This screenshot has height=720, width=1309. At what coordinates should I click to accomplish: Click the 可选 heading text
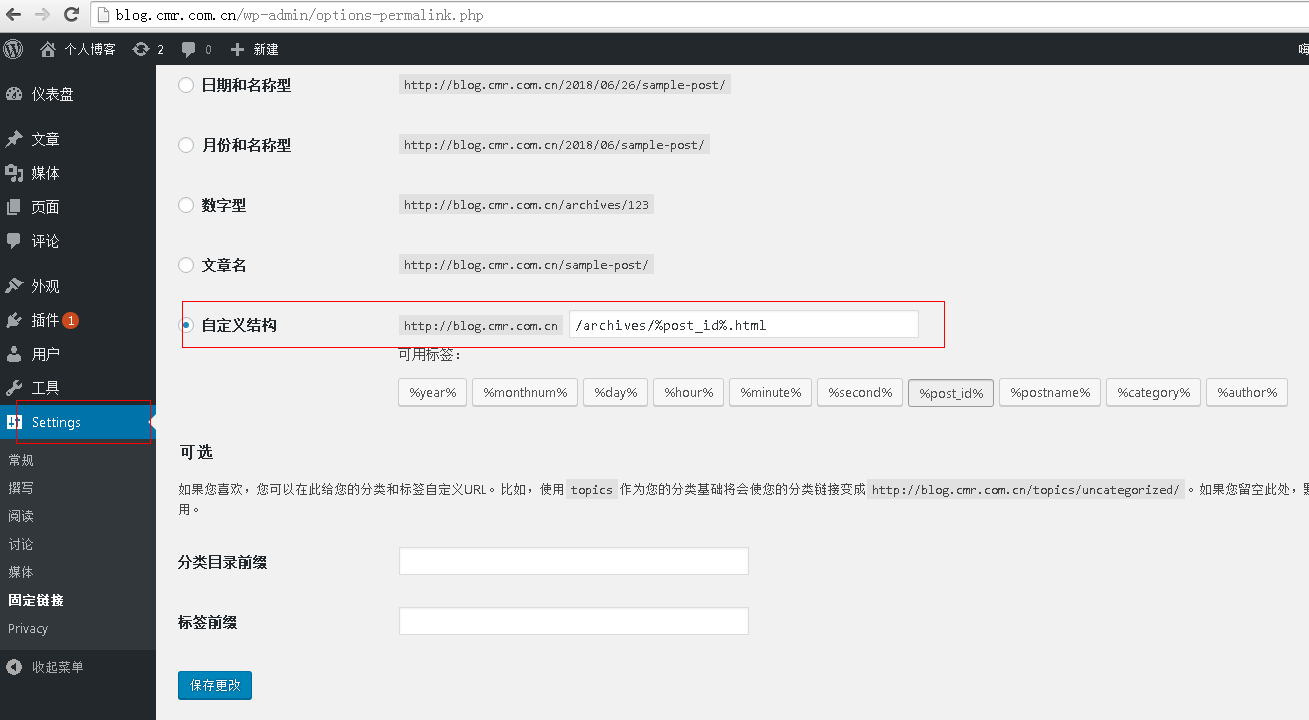(x=196, y=452)
